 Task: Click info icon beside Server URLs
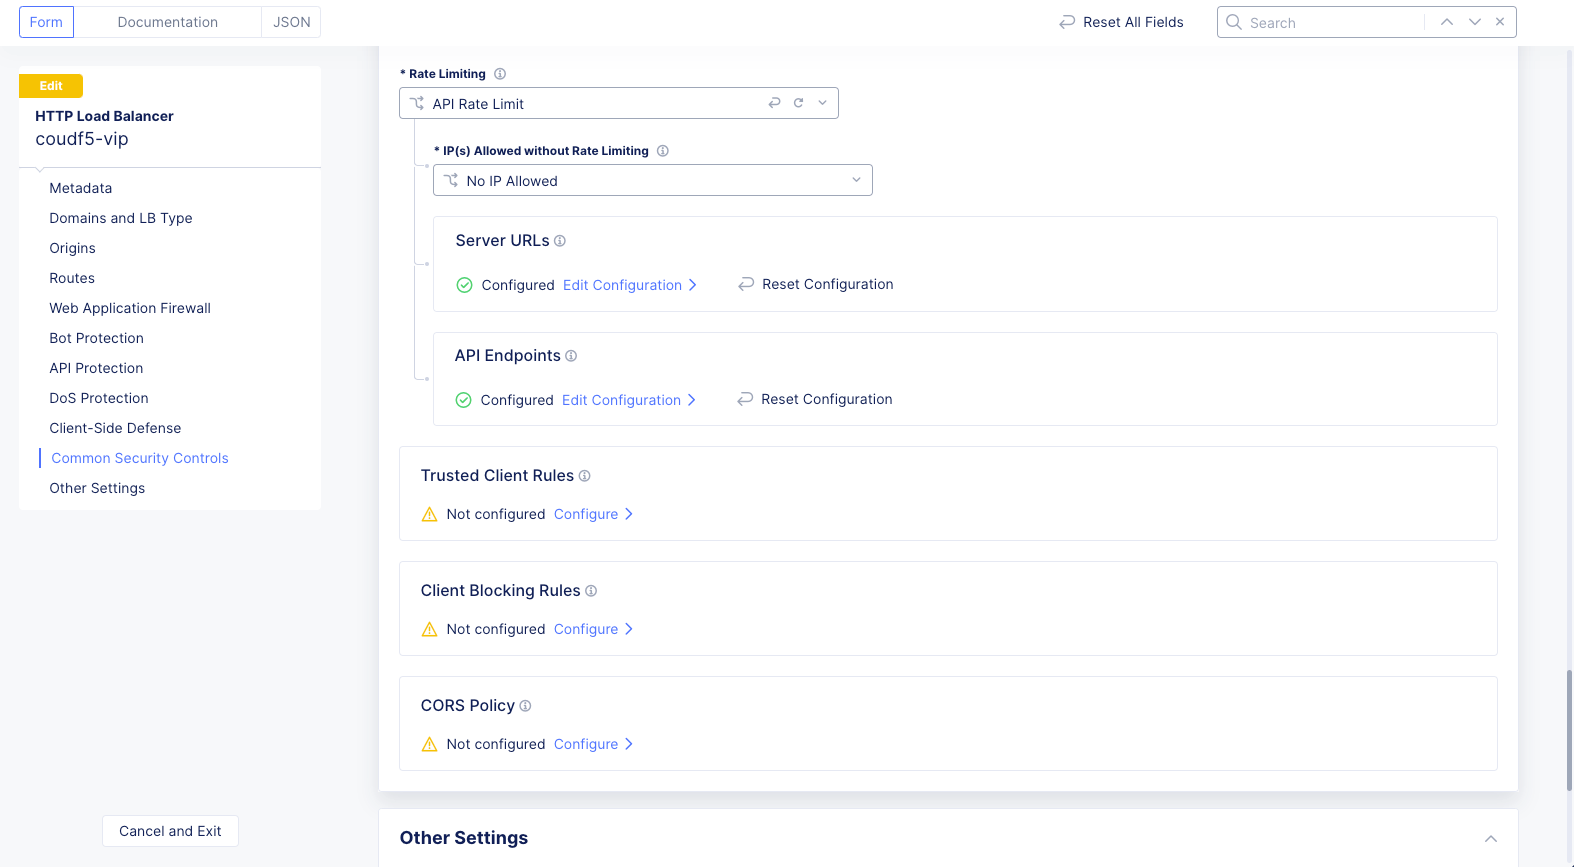tap(560, 241)
